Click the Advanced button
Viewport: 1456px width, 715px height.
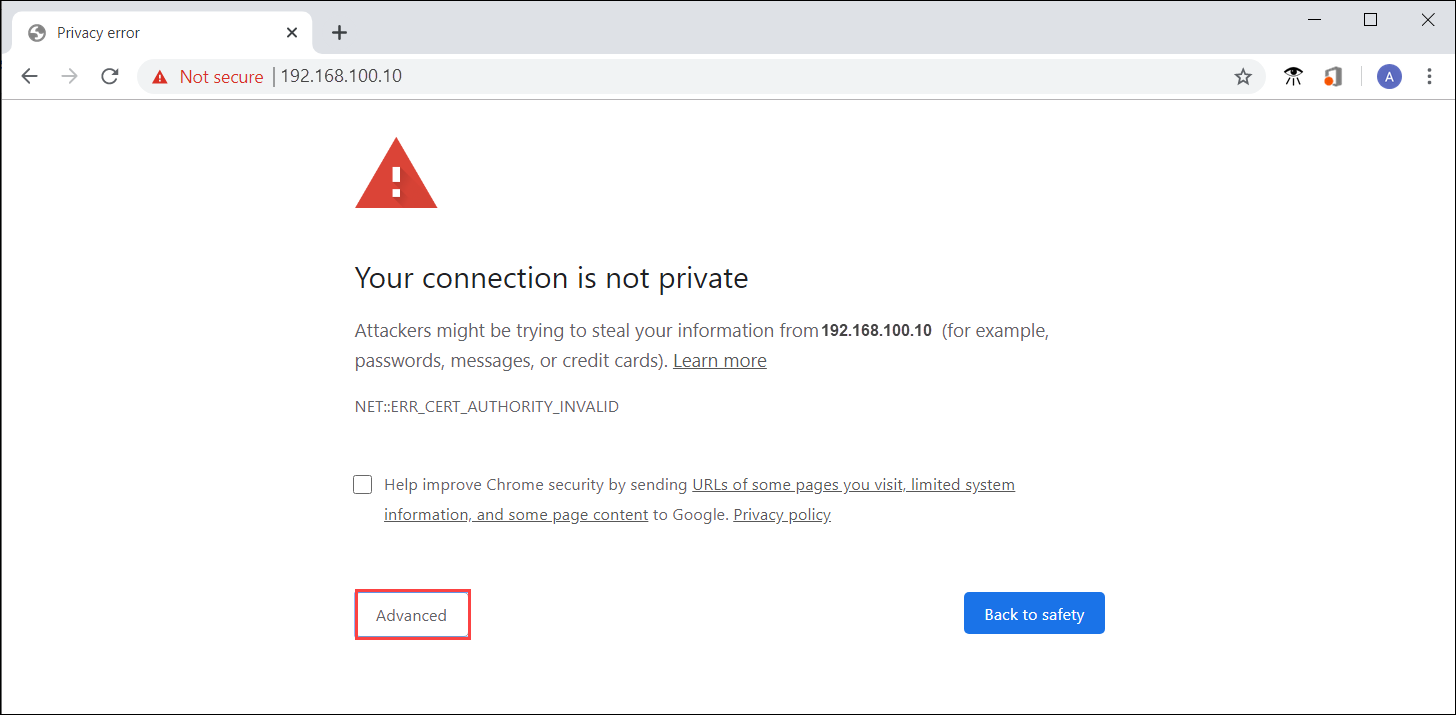[x=412, y=614]
